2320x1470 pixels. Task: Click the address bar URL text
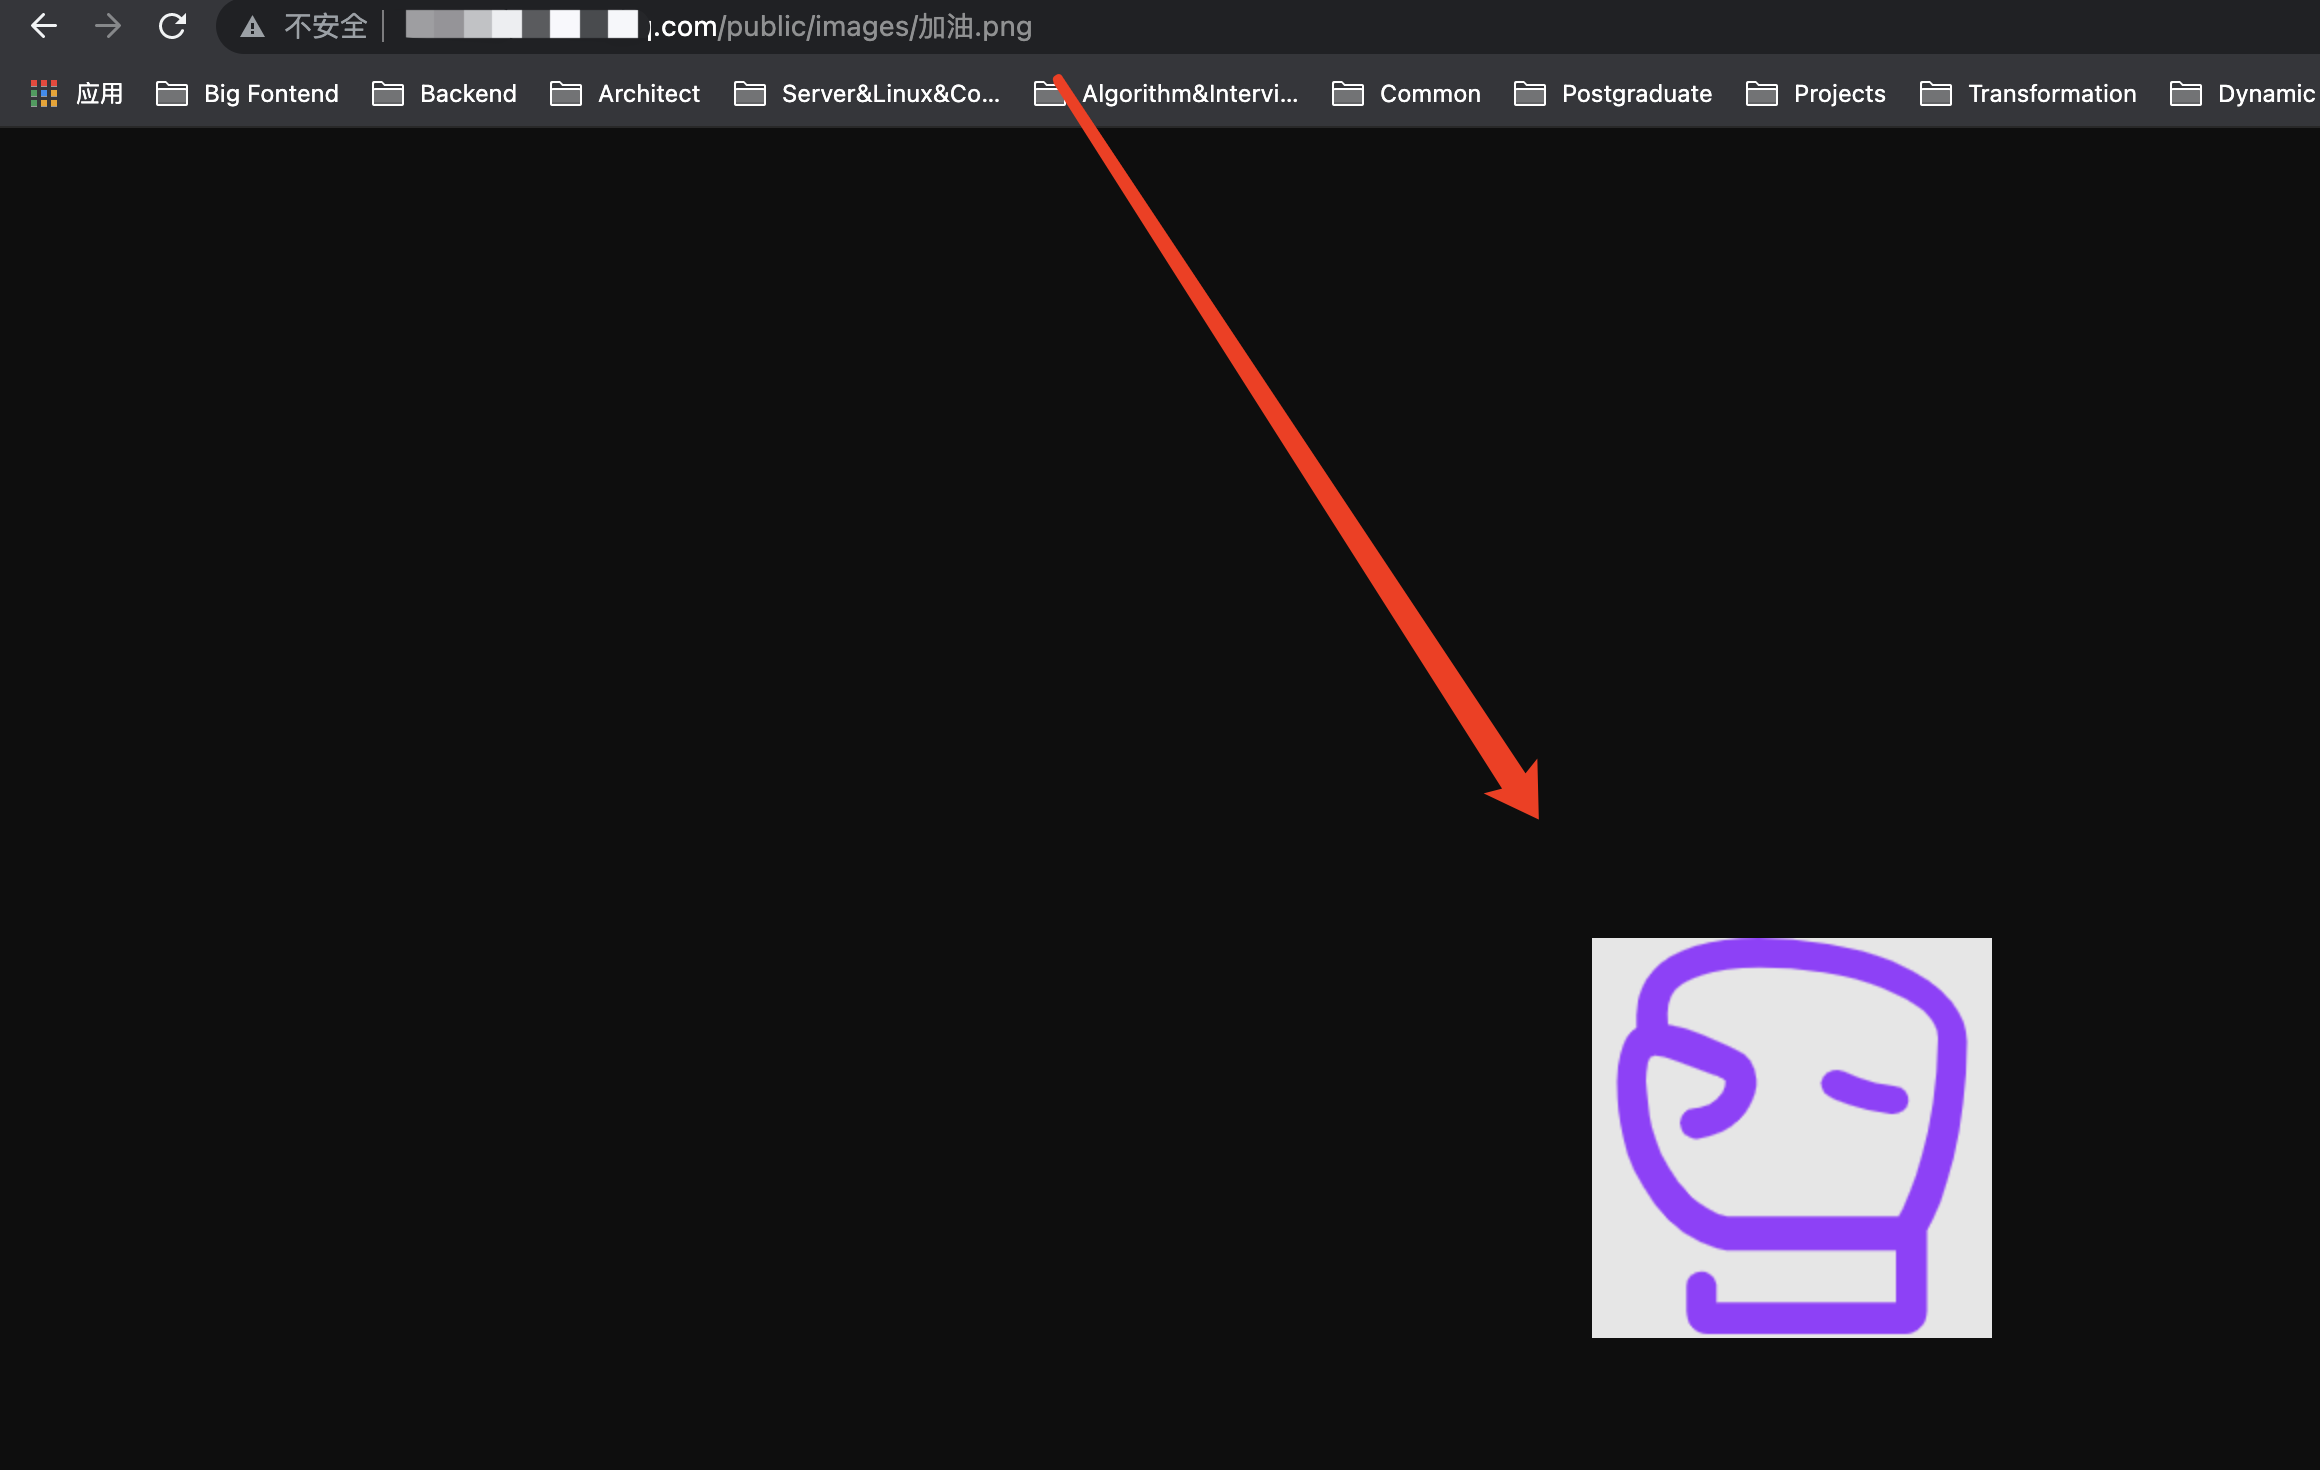click(x=718, y=26)
